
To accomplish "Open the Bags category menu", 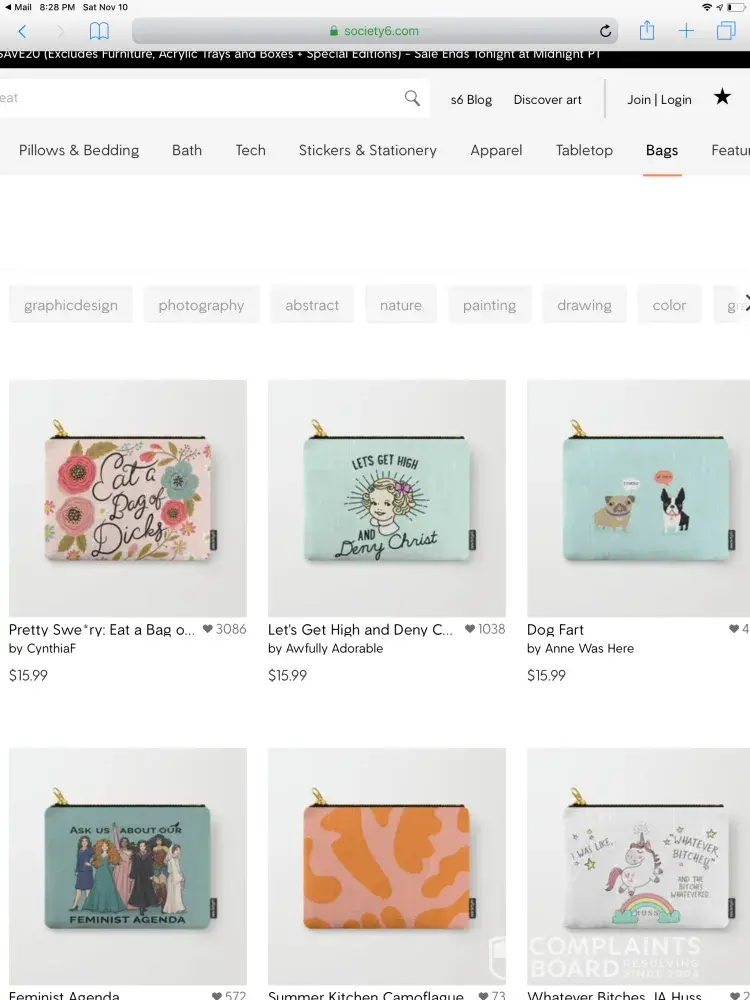I will (x=662, y=150).
